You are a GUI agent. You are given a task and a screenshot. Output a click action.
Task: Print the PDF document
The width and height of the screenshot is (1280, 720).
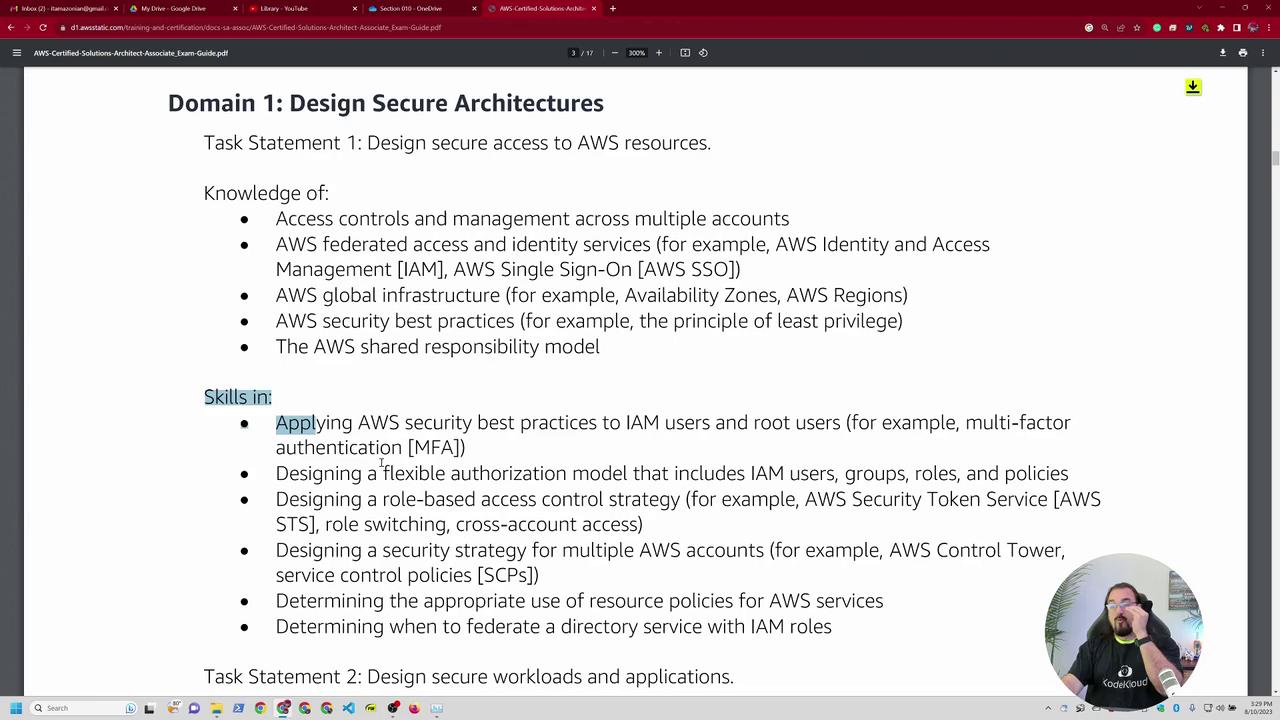pyautogui.click(x=1243, y=53)
